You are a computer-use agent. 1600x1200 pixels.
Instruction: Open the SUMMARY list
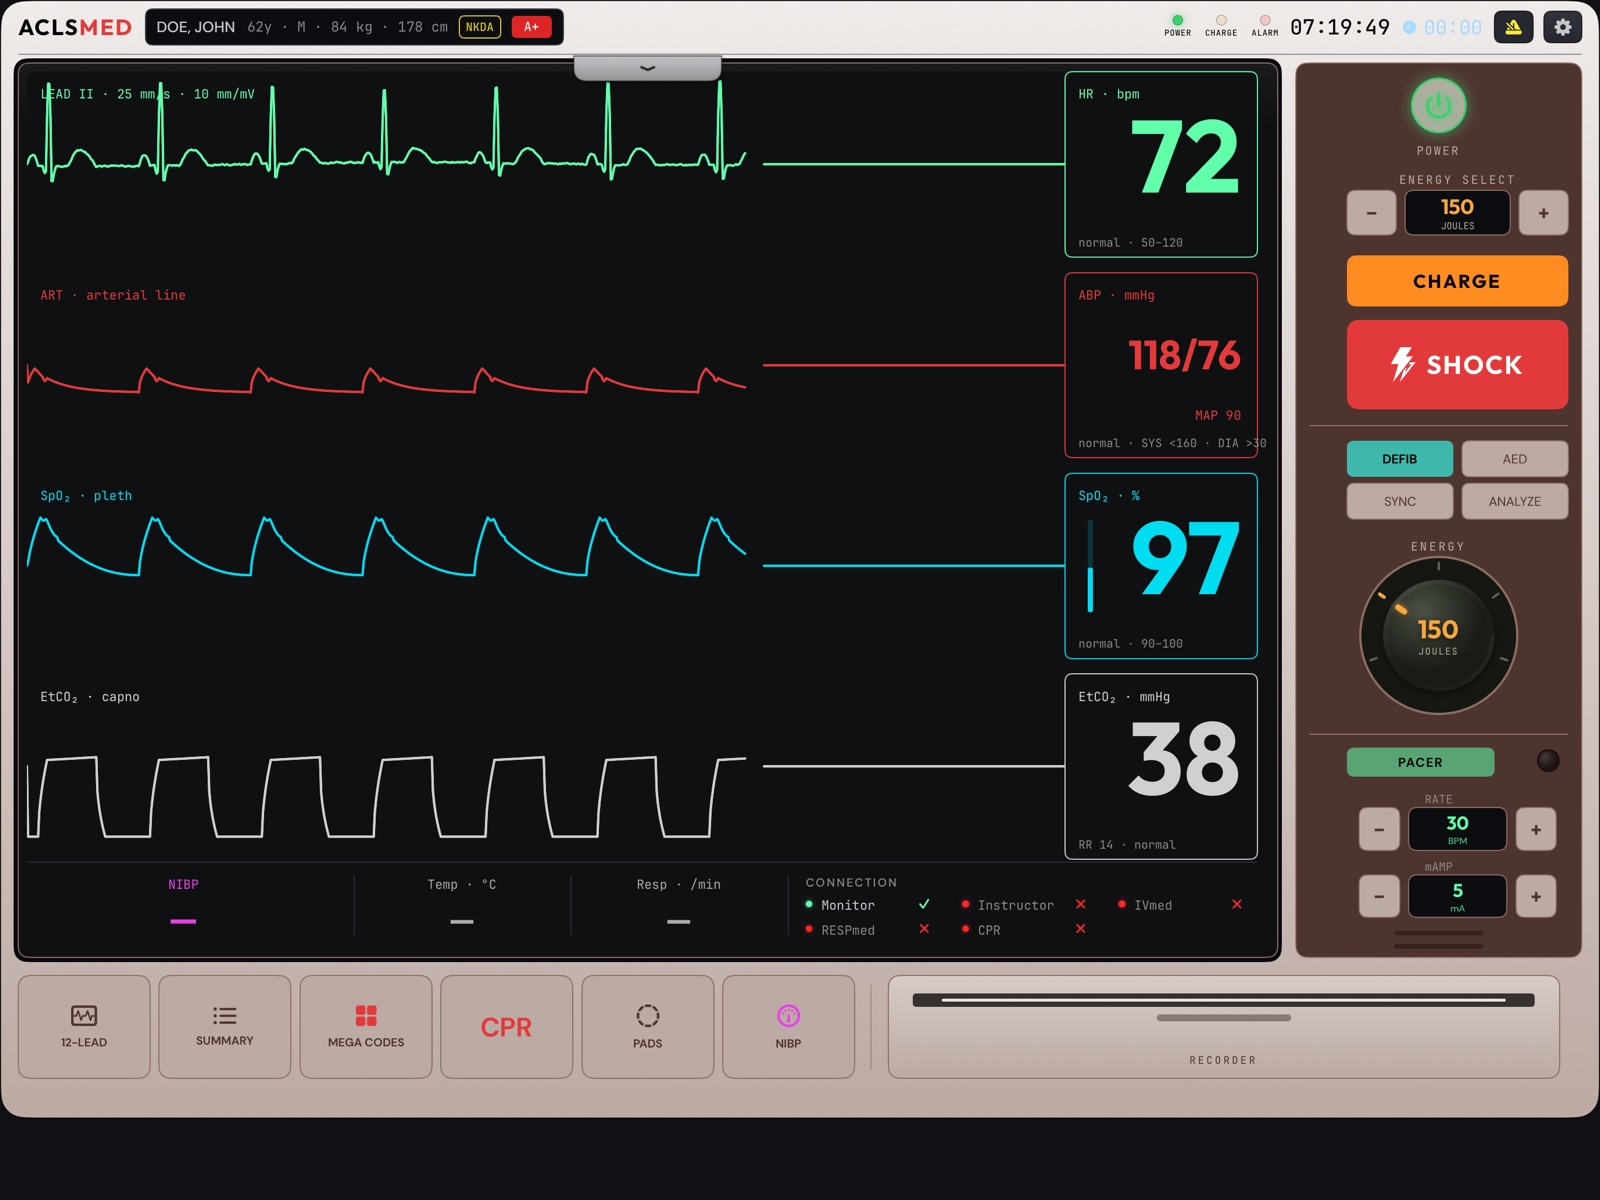pyautogui.click(x=225, y=1026)
